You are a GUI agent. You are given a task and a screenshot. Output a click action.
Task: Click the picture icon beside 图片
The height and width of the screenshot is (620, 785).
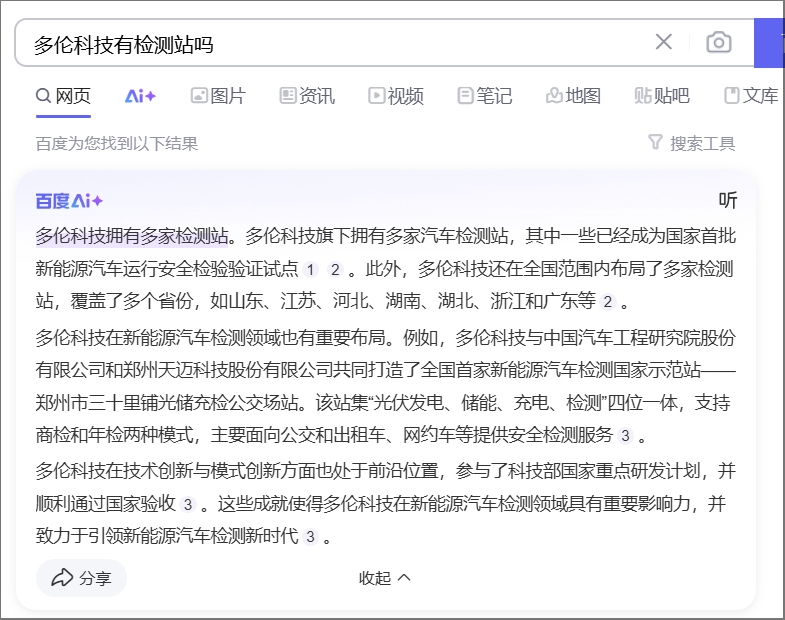tap(199, 96)
